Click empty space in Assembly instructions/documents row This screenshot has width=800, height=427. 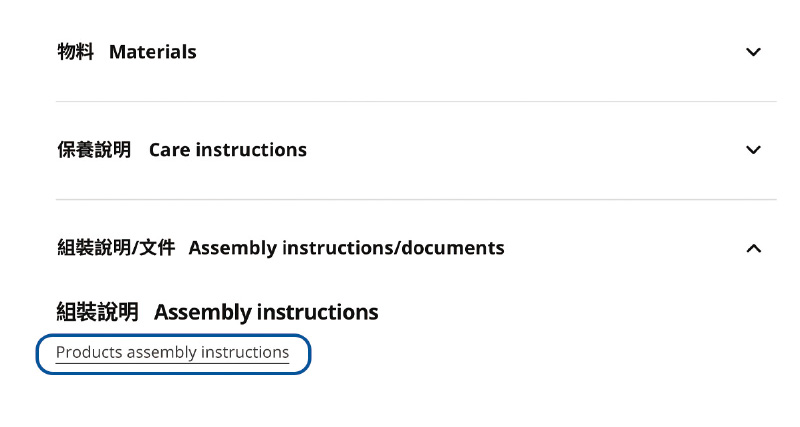click(x=620, y=248)
